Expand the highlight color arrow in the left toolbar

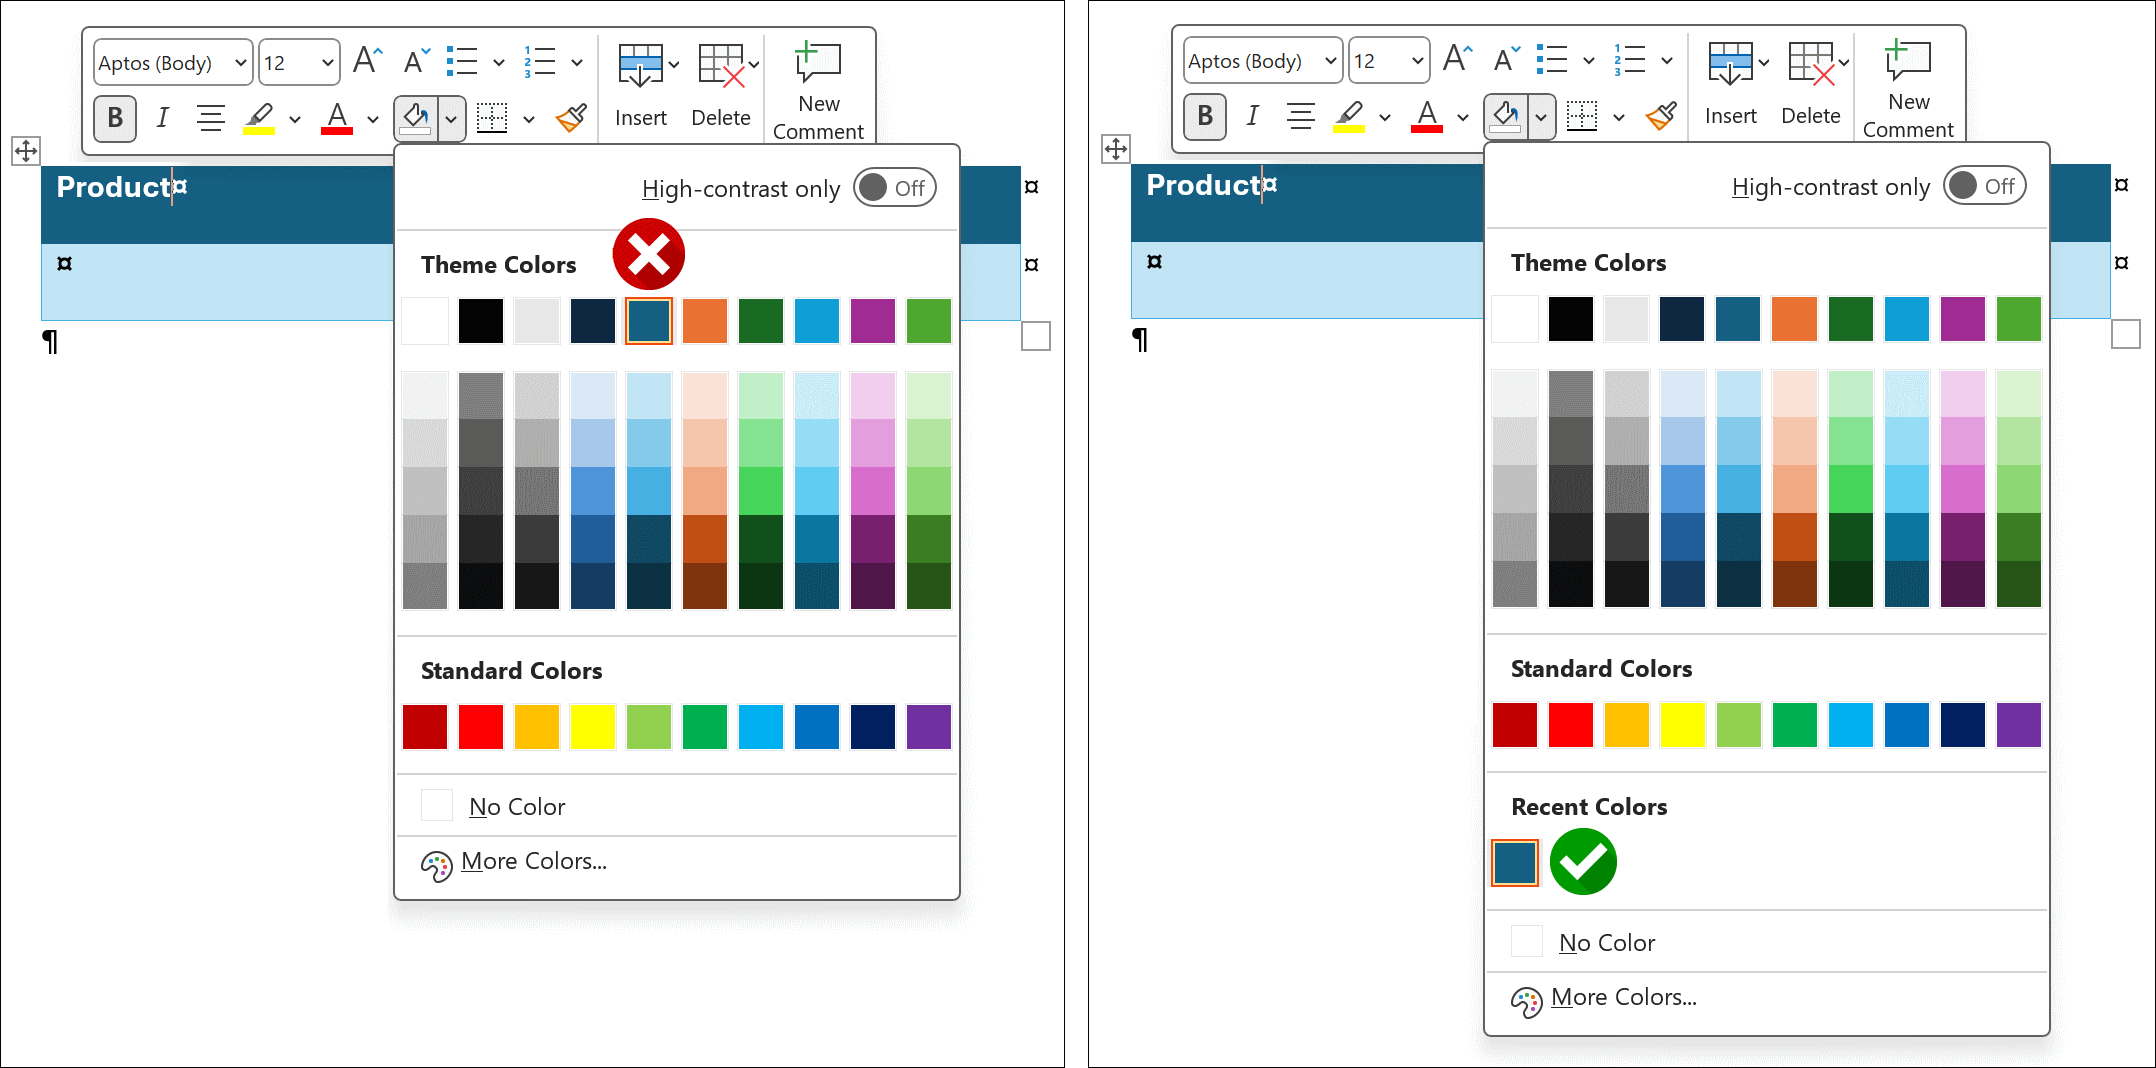[x=294, y=119]
